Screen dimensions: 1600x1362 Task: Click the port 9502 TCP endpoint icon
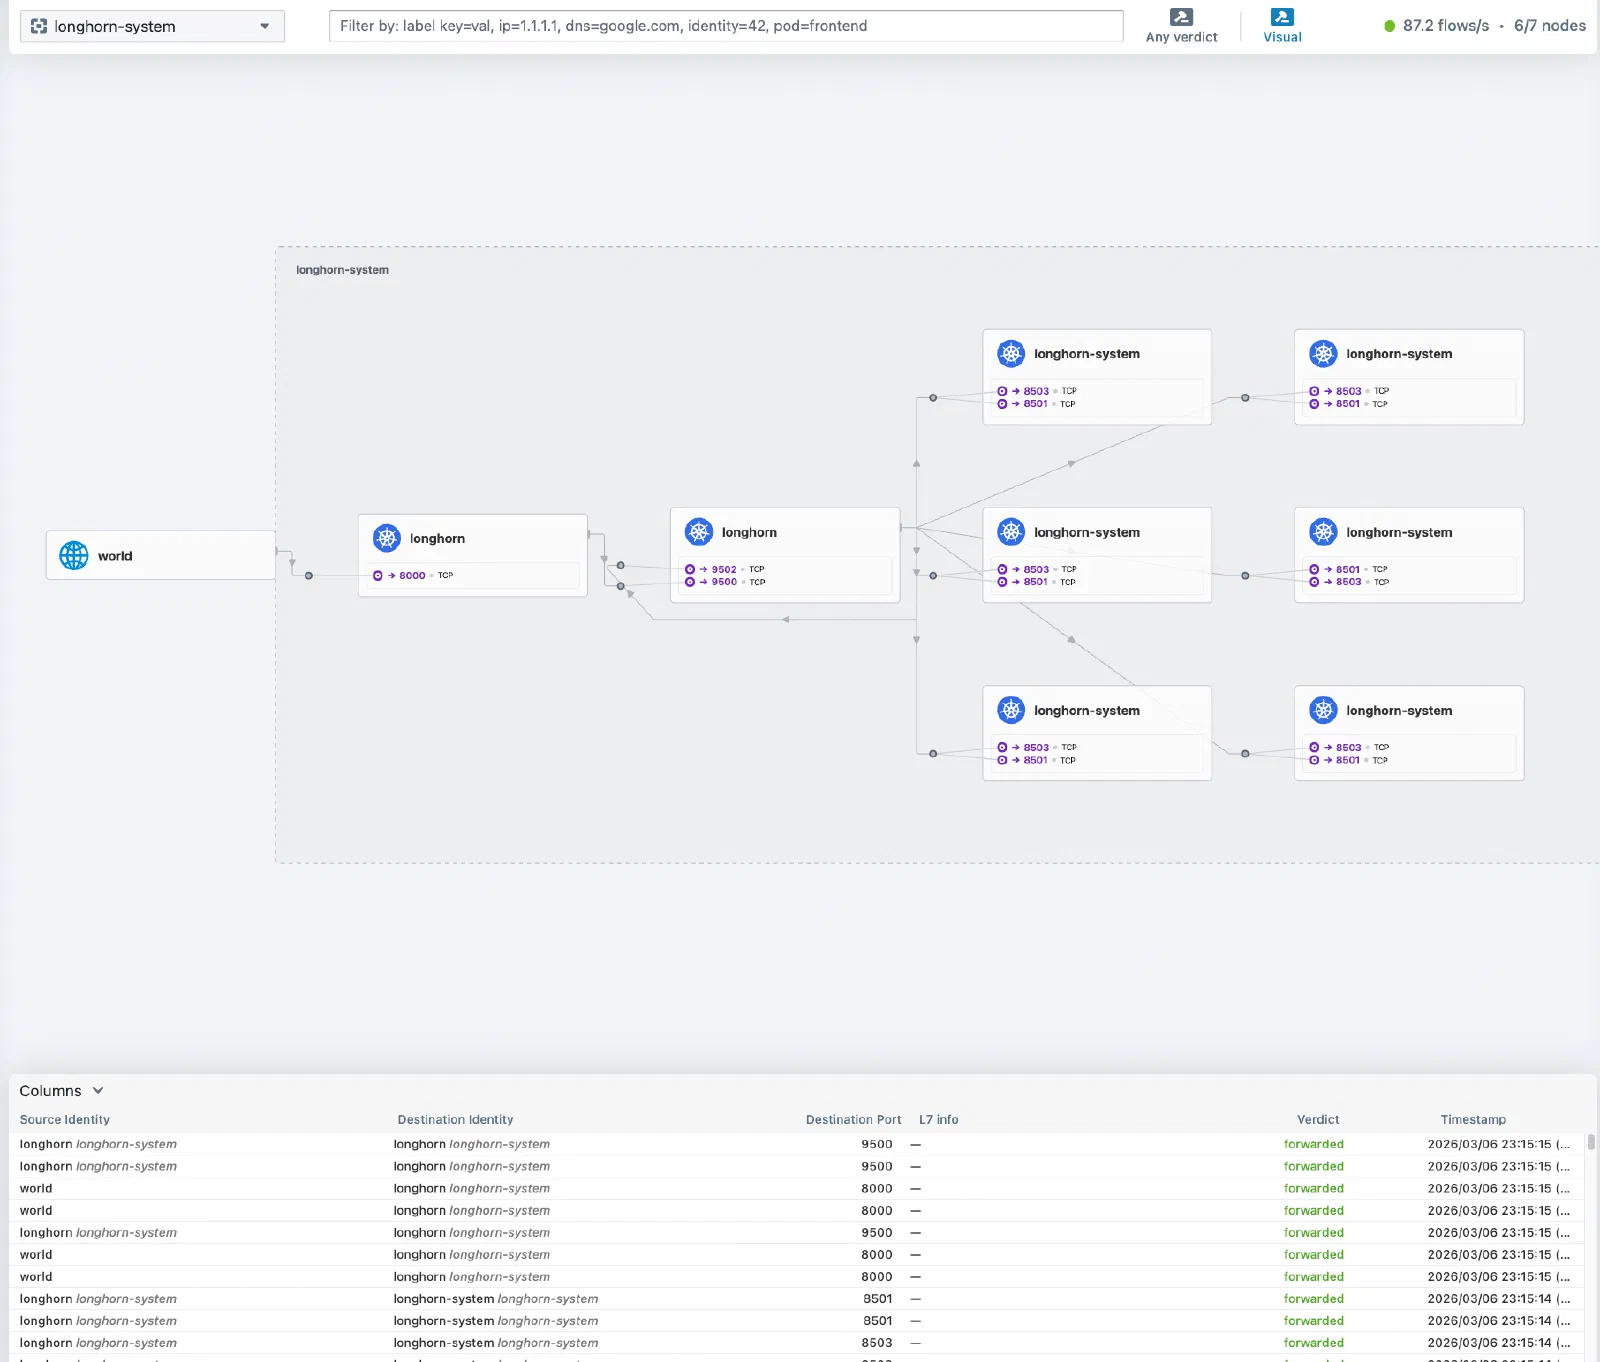tap(690, 569)
